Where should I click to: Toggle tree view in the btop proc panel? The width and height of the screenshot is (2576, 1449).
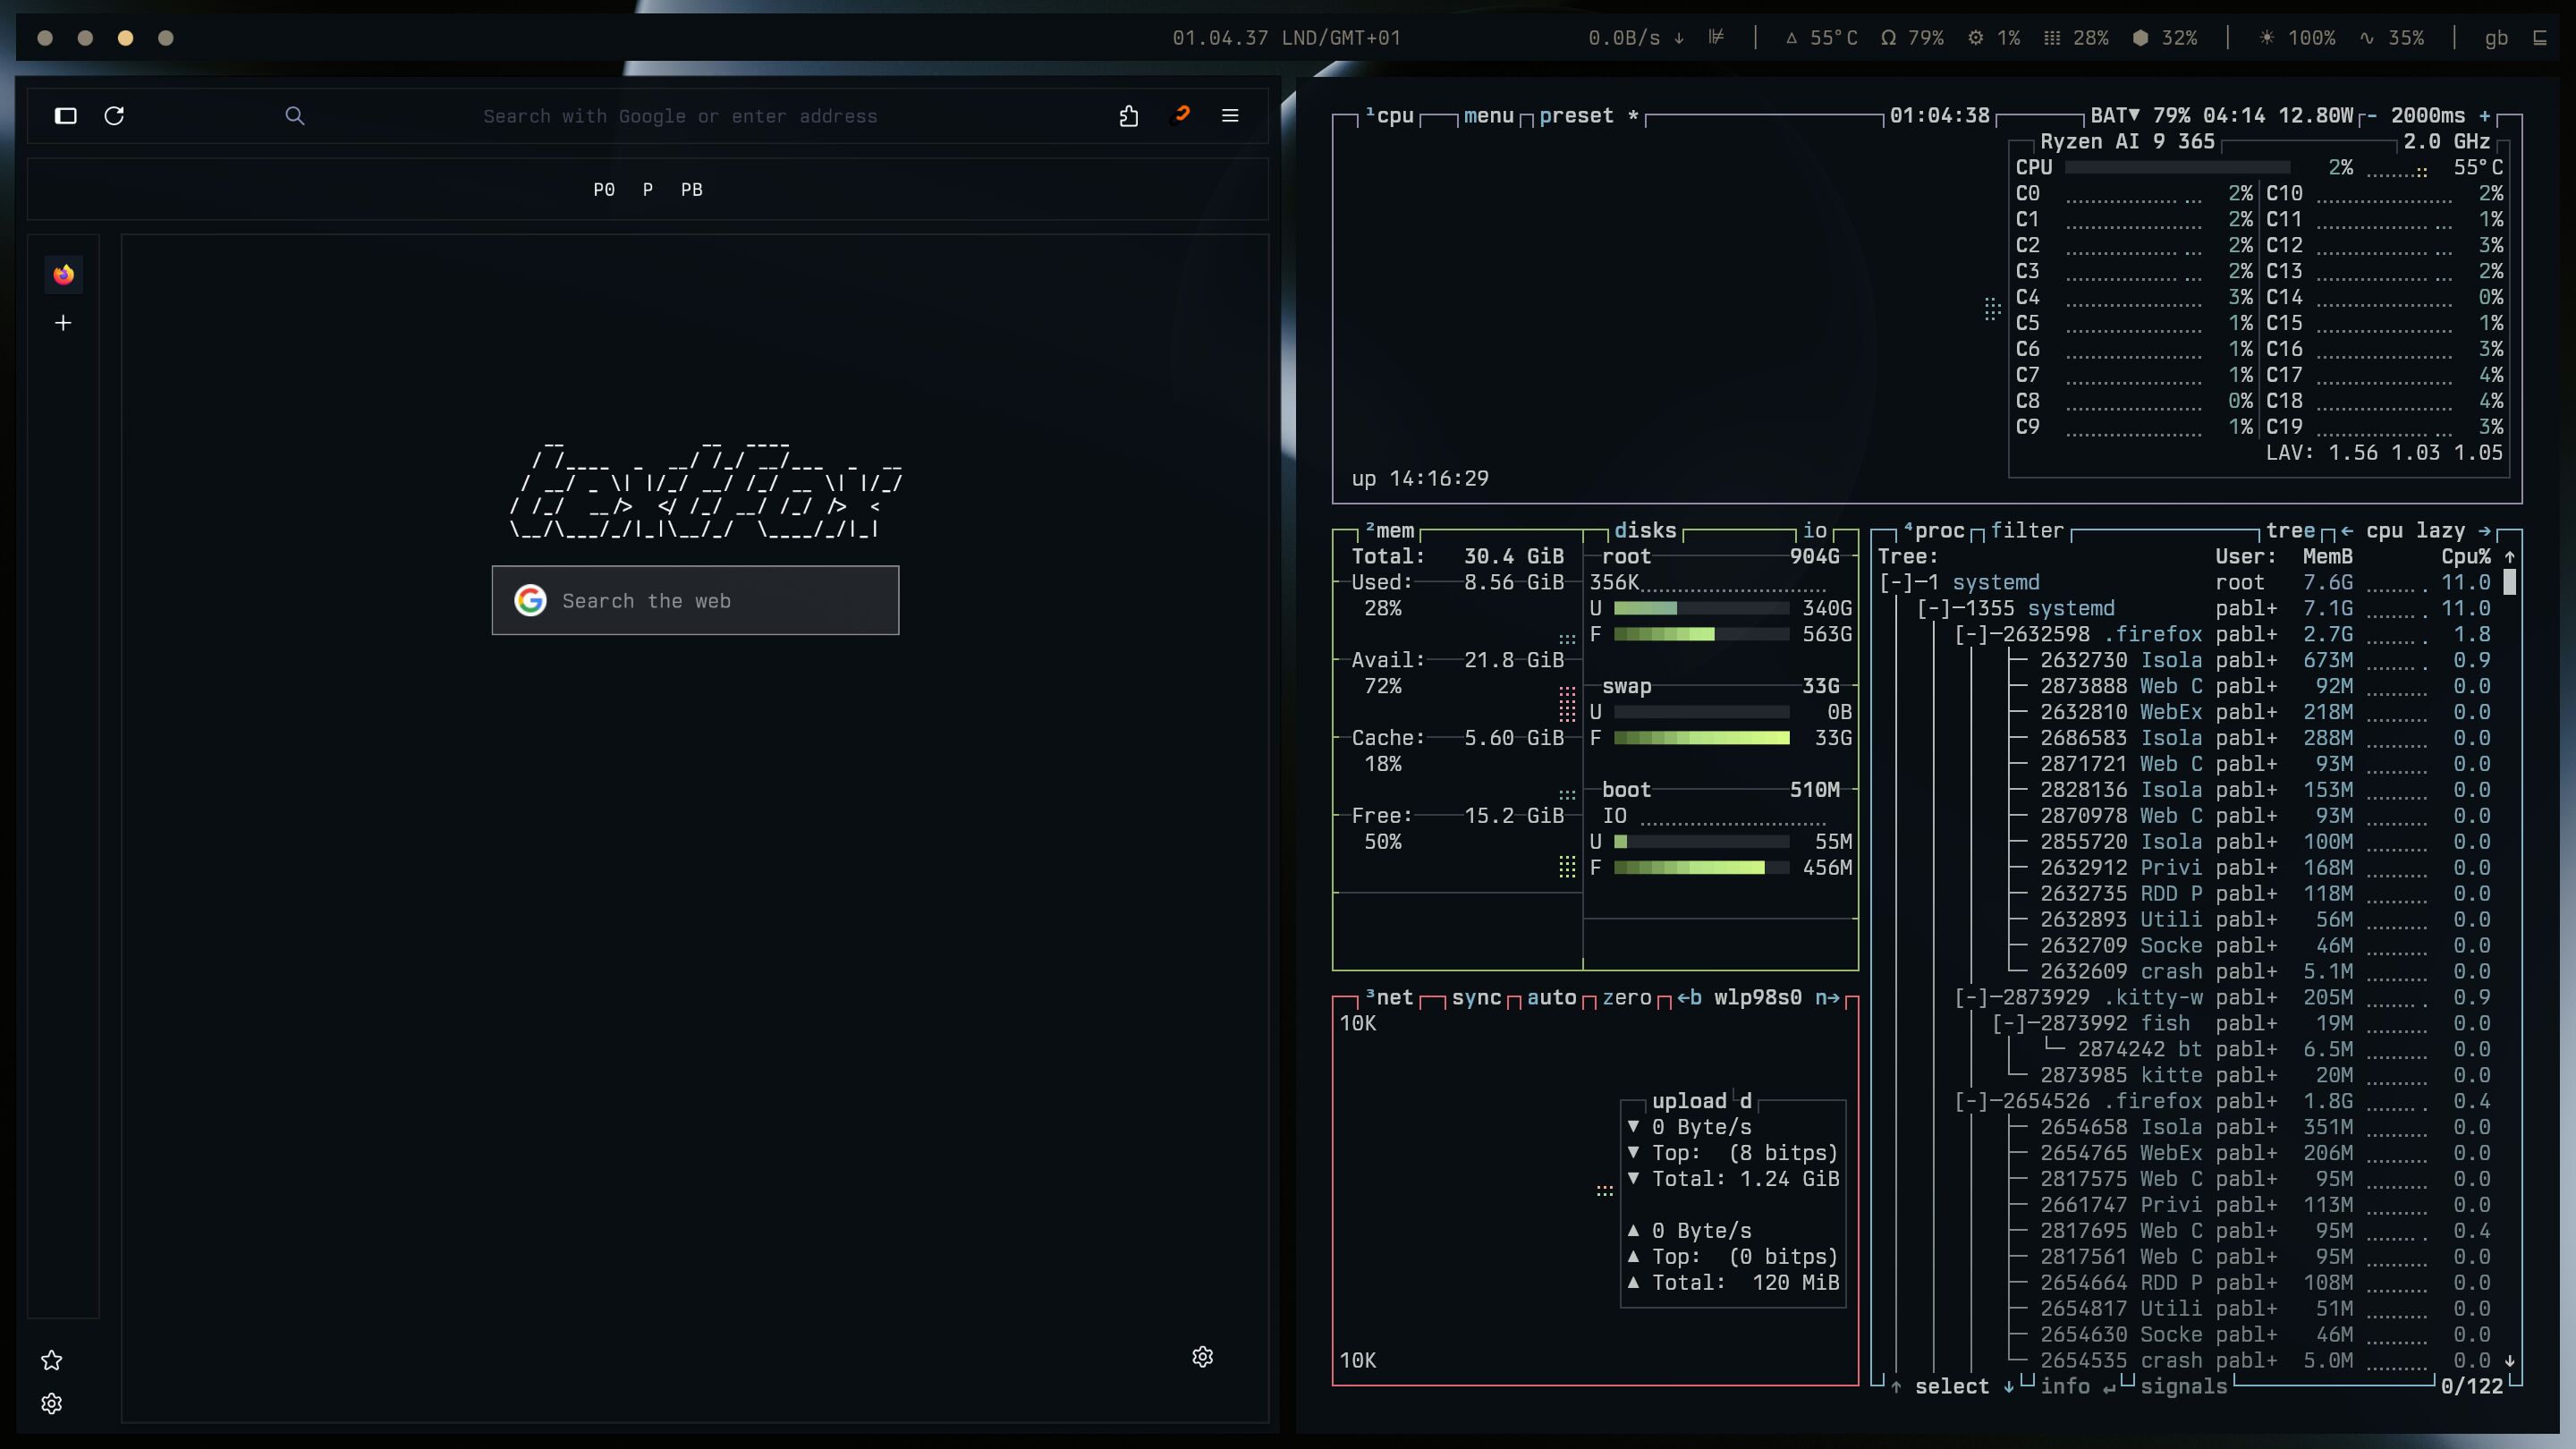coord(2290,531)
